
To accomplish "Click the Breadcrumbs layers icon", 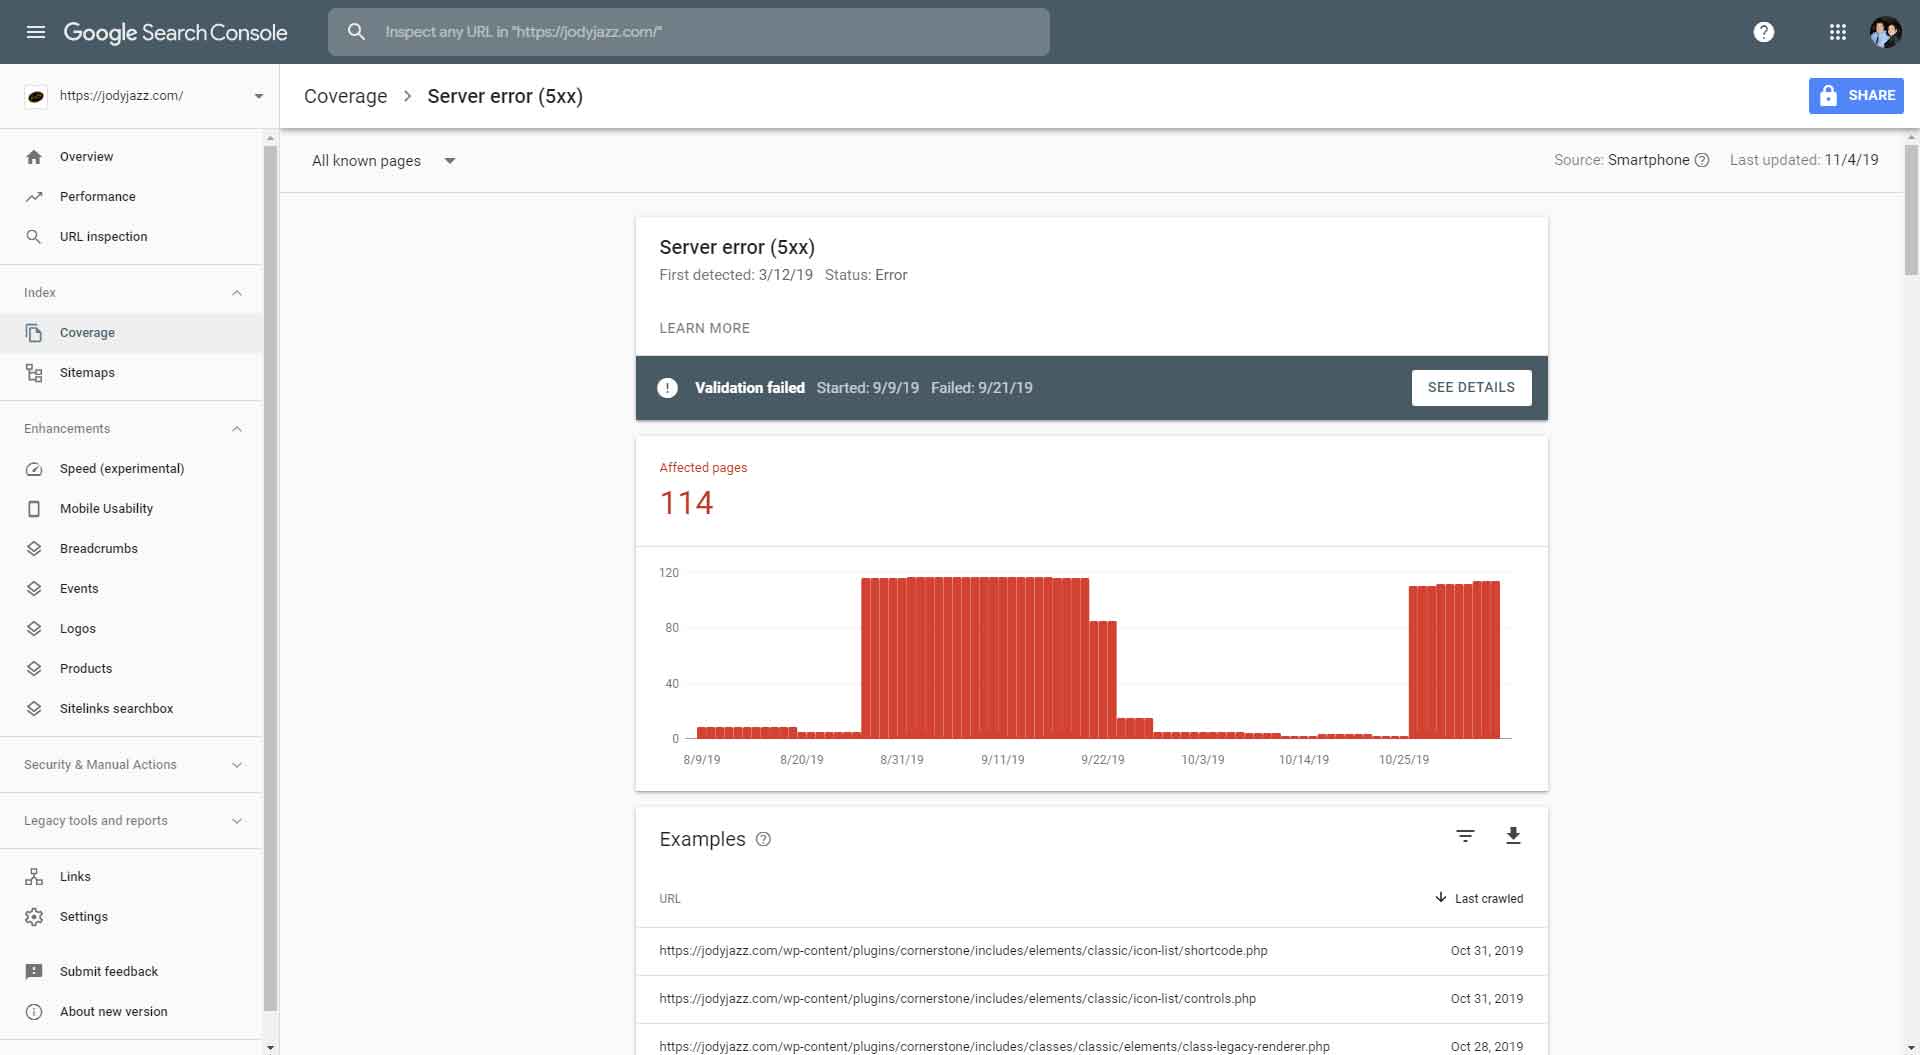I will coord(34,549).
